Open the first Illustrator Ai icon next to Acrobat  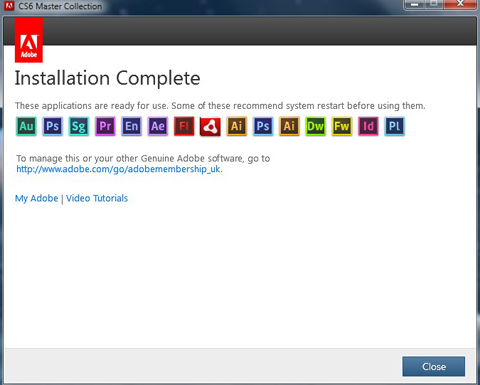pos(237,126)
